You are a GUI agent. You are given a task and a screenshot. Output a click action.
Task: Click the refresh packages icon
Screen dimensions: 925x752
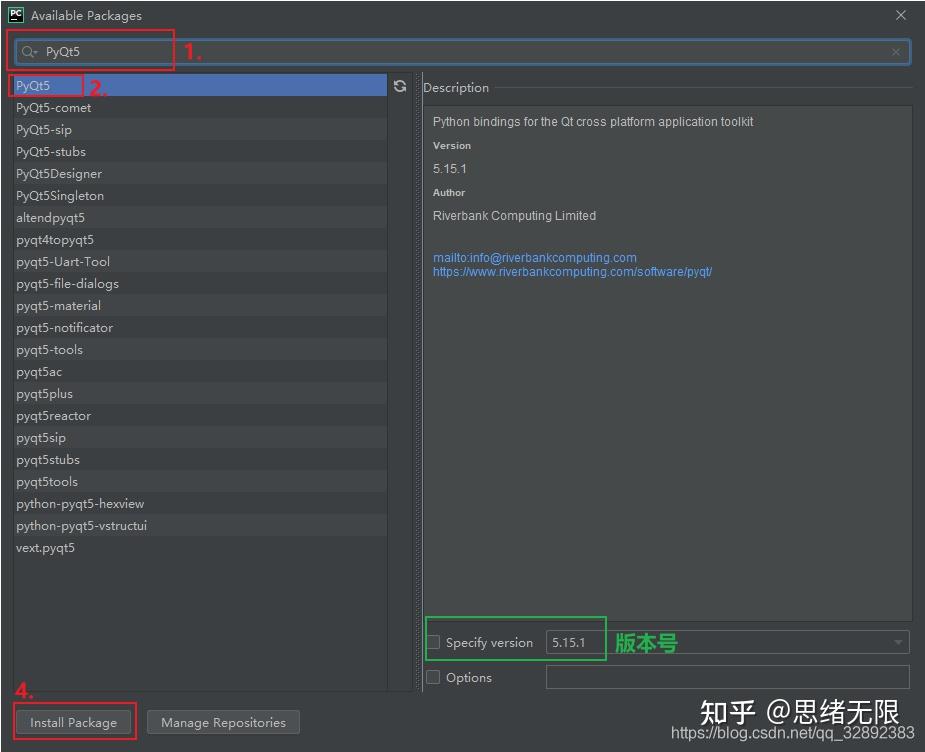(400, 86)
